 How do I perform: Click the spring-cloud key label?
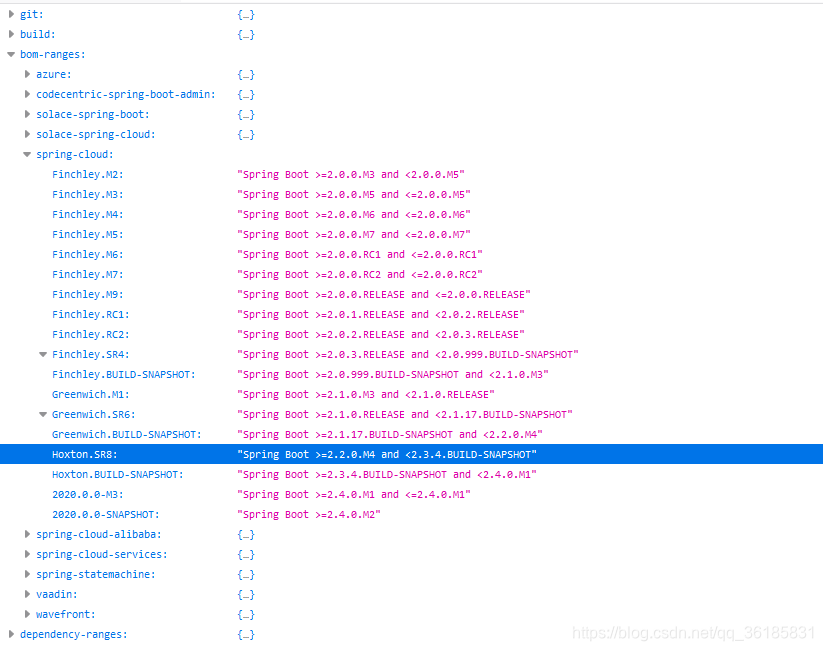[75, 154]
